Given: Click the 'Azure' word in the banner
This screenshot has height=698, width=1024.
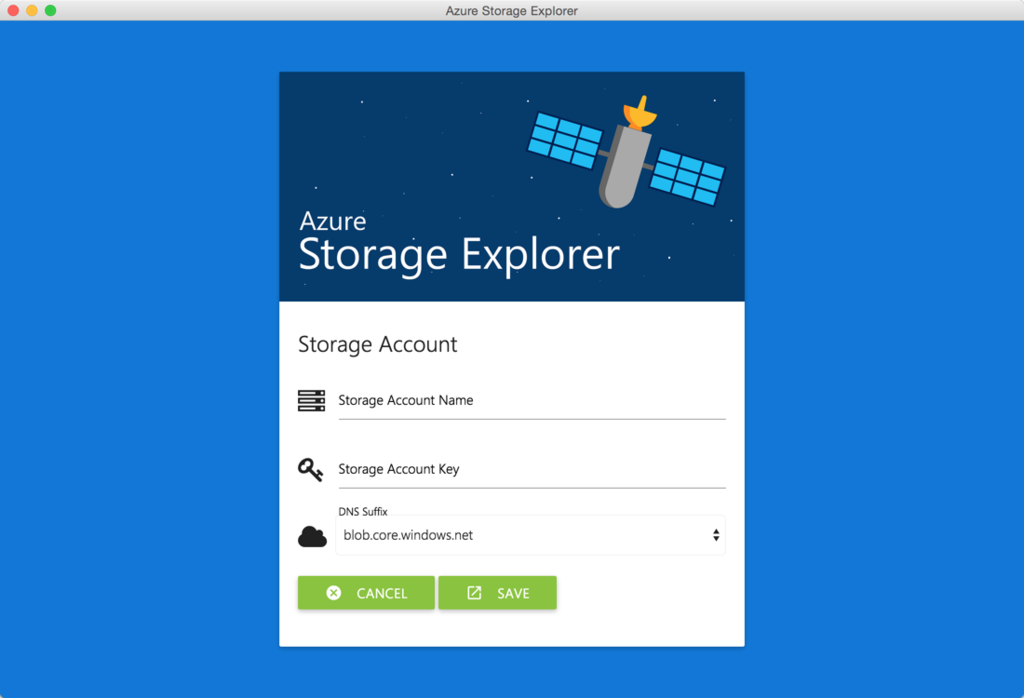Looking at the screenshot, I should 332,221.
